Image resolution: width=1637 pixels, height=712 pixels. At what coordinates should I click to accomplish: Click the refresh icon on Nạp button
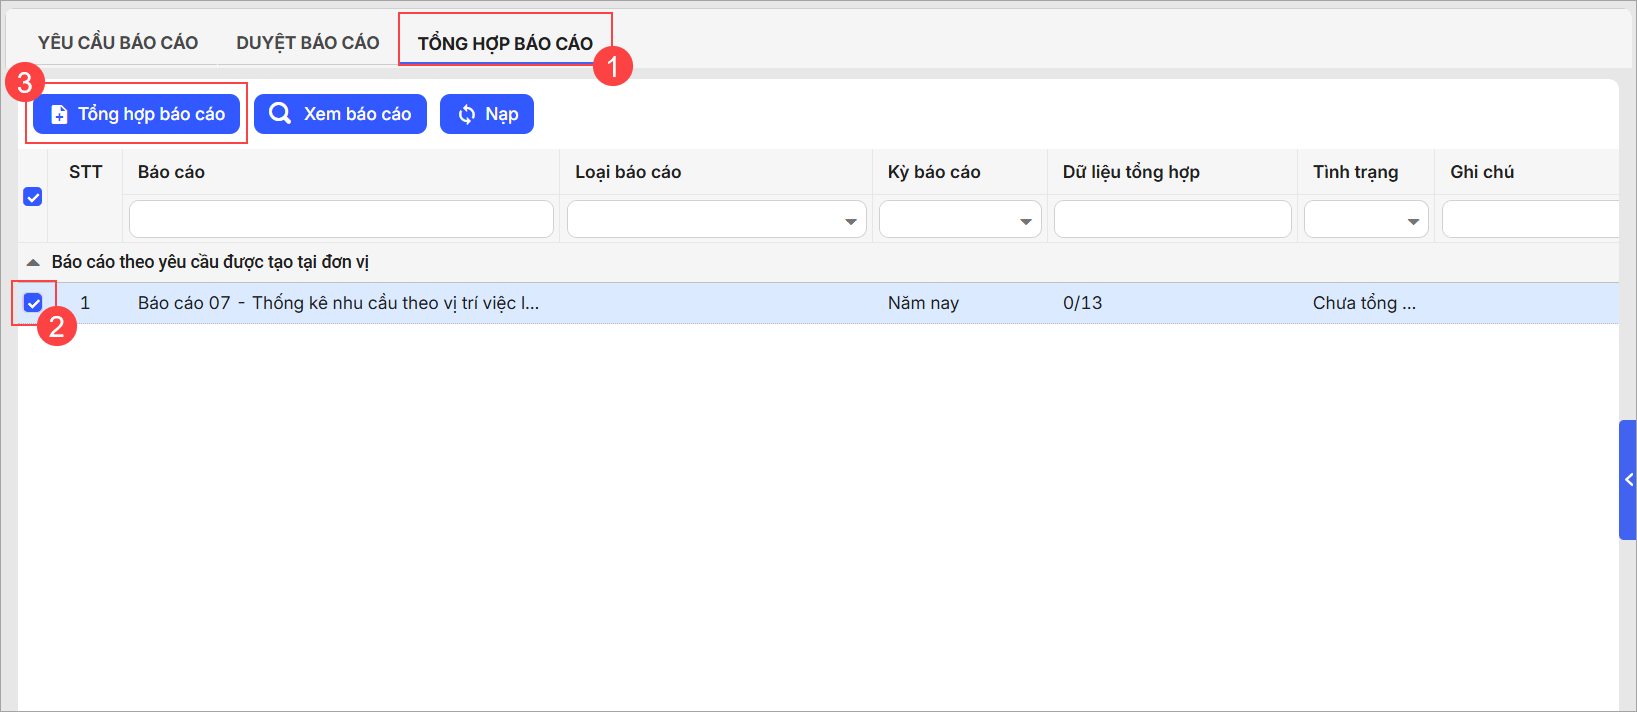tap(466, 115)
